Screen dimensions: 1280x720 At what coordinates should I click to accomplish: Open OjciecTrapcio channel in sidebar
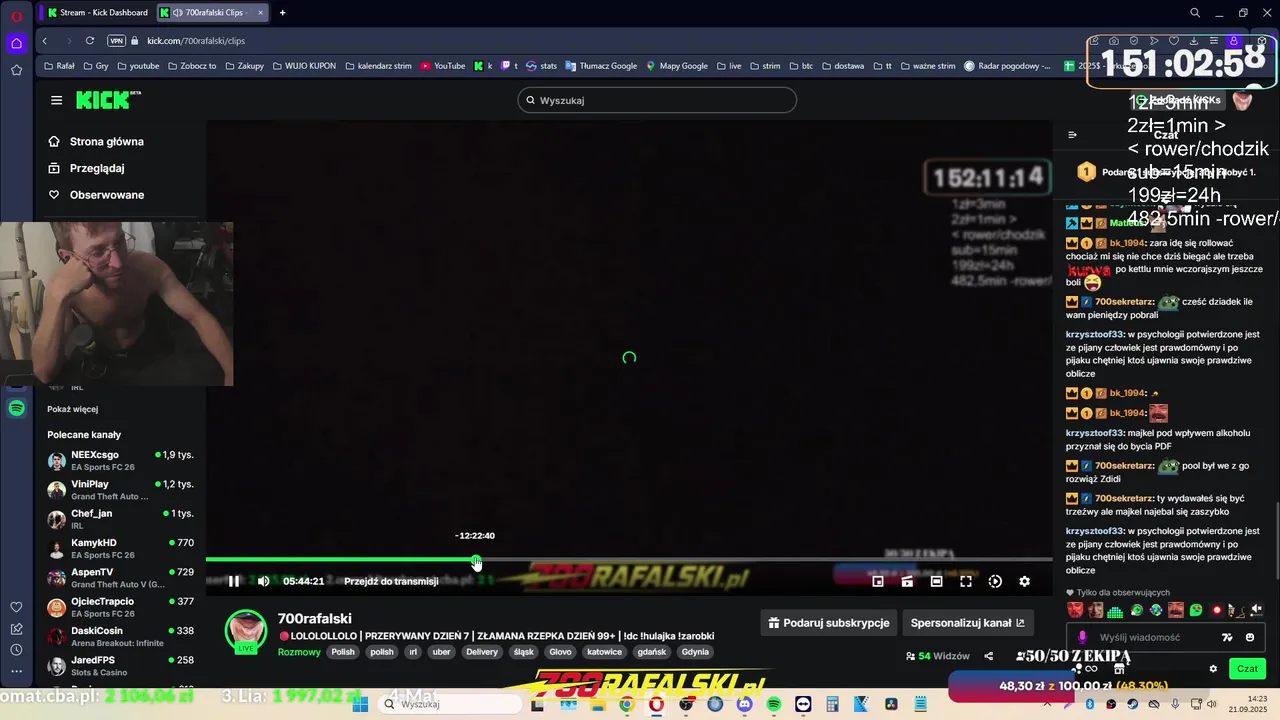[x=120, y=607]
